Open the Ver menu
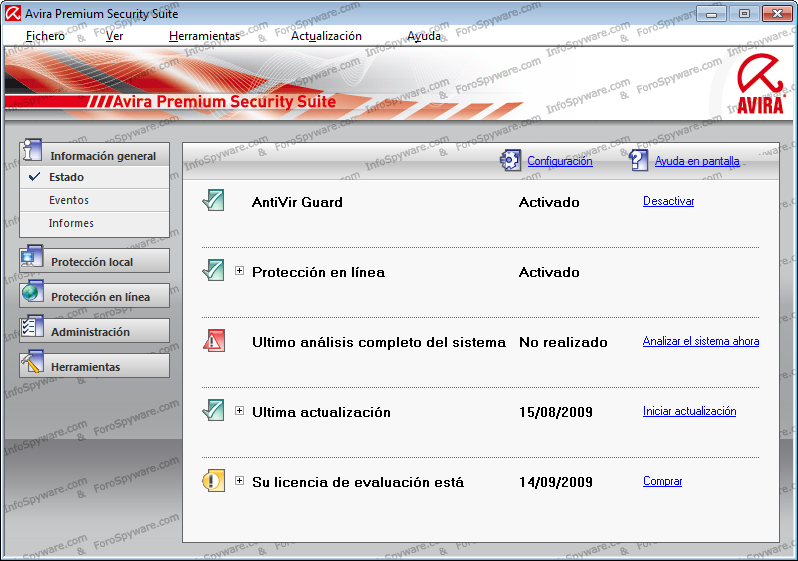 coord(115,36)
